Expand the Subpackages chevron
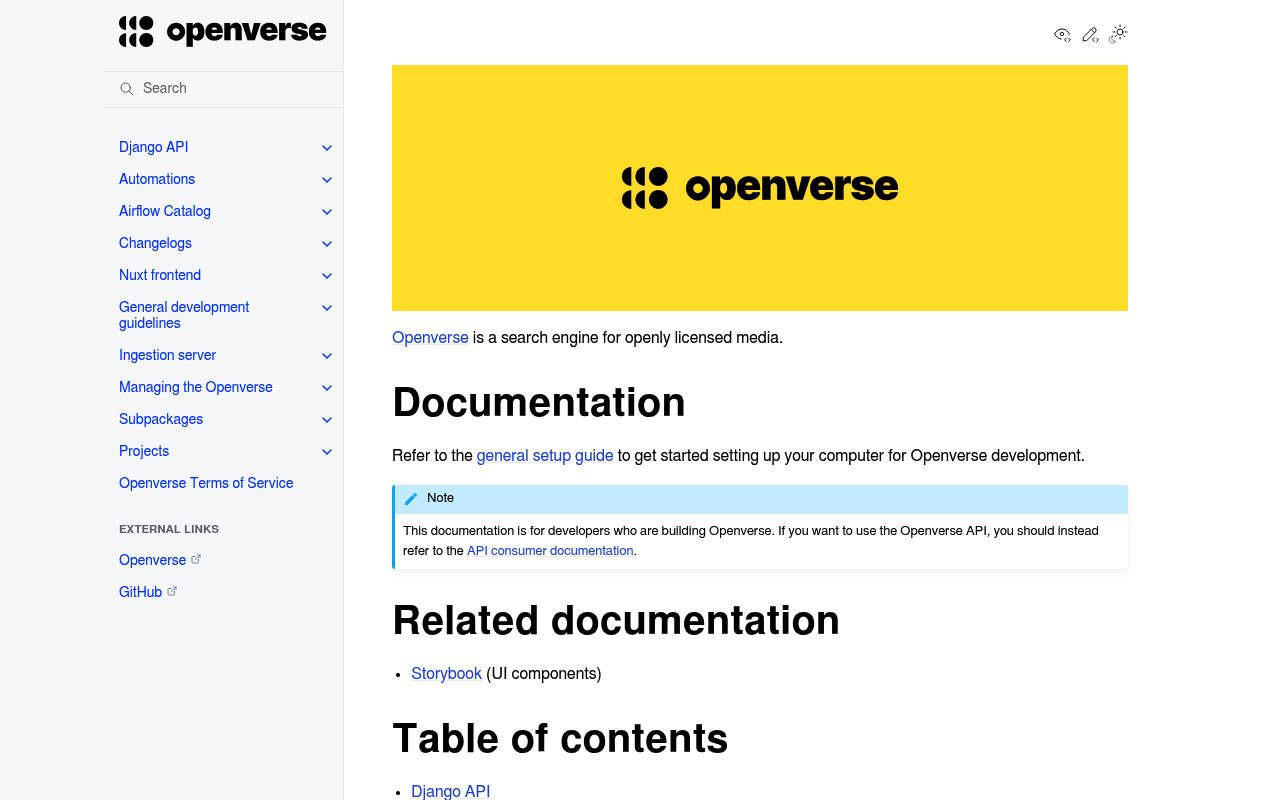 point(327,420)
